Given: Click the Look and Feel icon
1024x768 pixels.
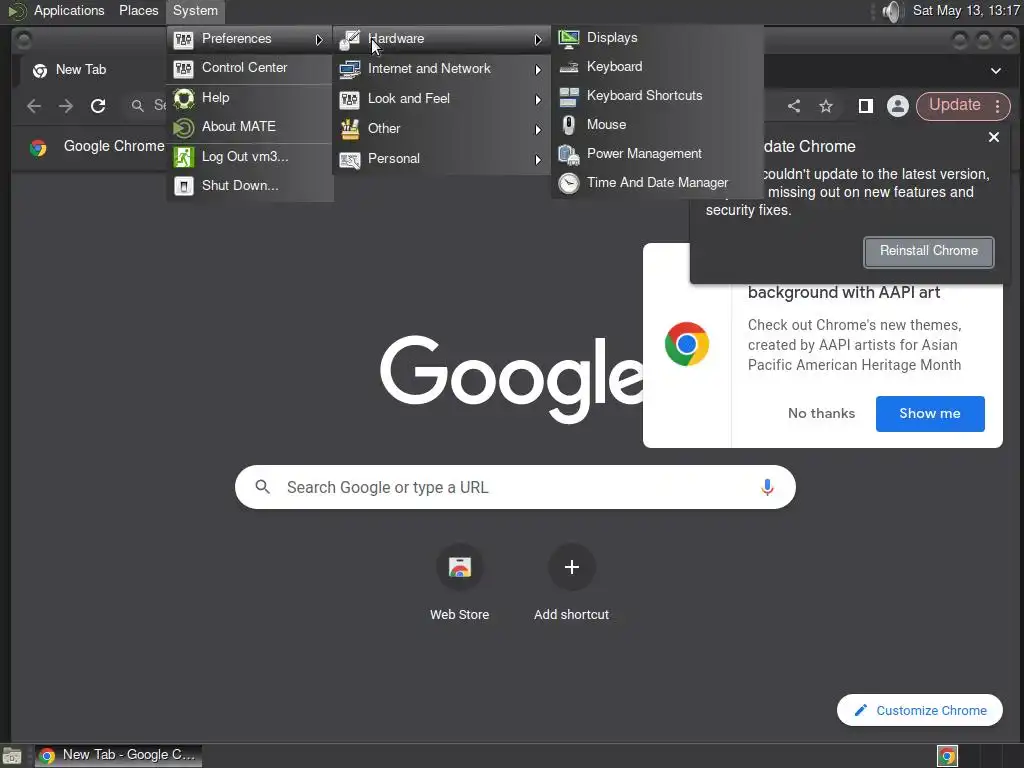Looking at the screenshot, I should click(349, 99).
